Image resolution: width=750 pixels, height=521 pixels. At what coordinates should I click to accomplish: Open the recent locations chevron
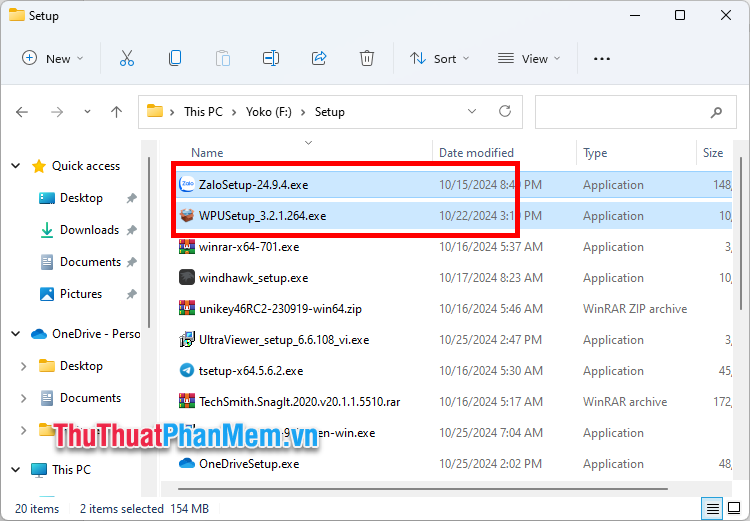coord(87,112)
